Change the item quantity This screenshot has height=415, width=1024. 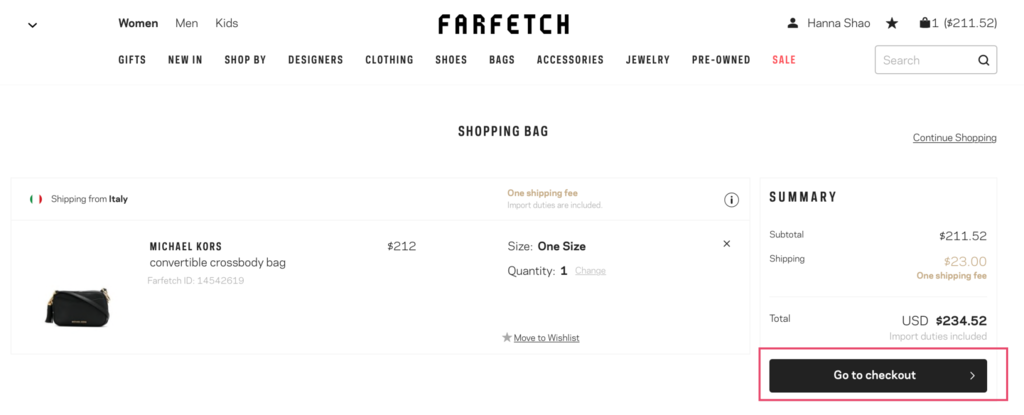point(590,271)
